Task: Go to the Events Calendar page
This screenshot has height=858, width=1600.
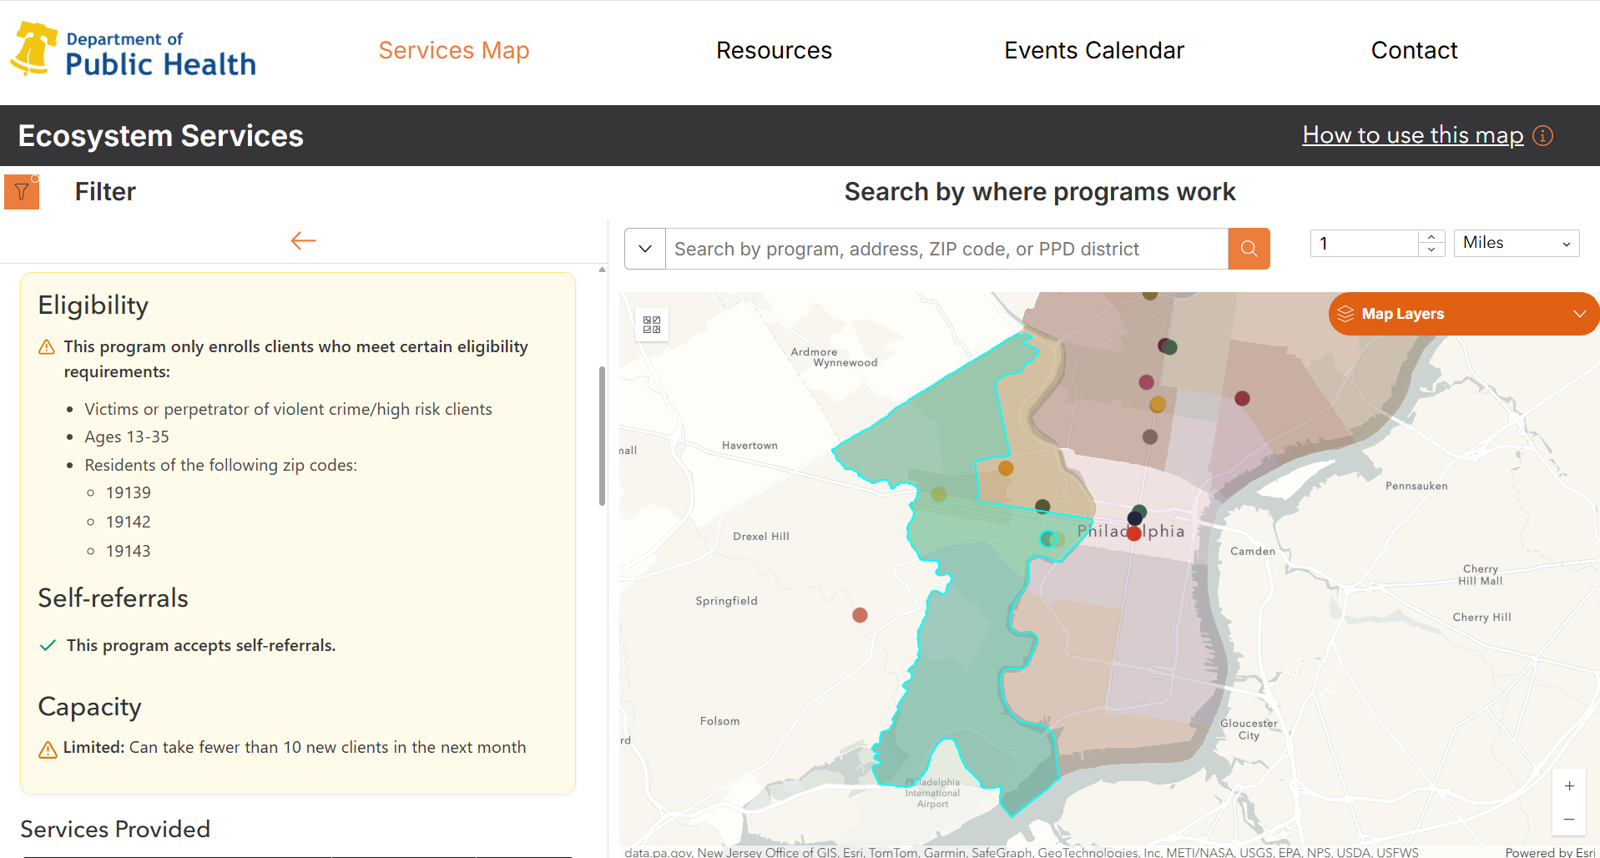Action: [1093, 51]
